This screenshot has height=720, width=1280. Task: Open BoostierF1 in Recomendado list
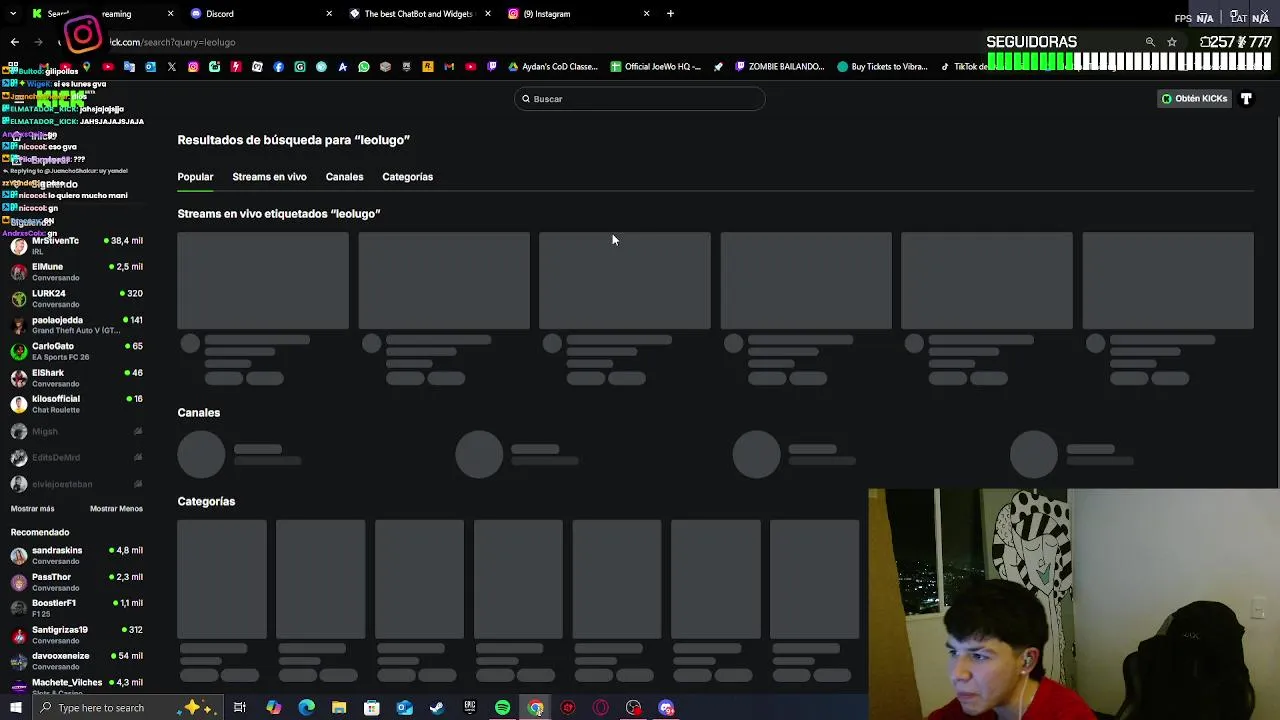pos(76,608)
